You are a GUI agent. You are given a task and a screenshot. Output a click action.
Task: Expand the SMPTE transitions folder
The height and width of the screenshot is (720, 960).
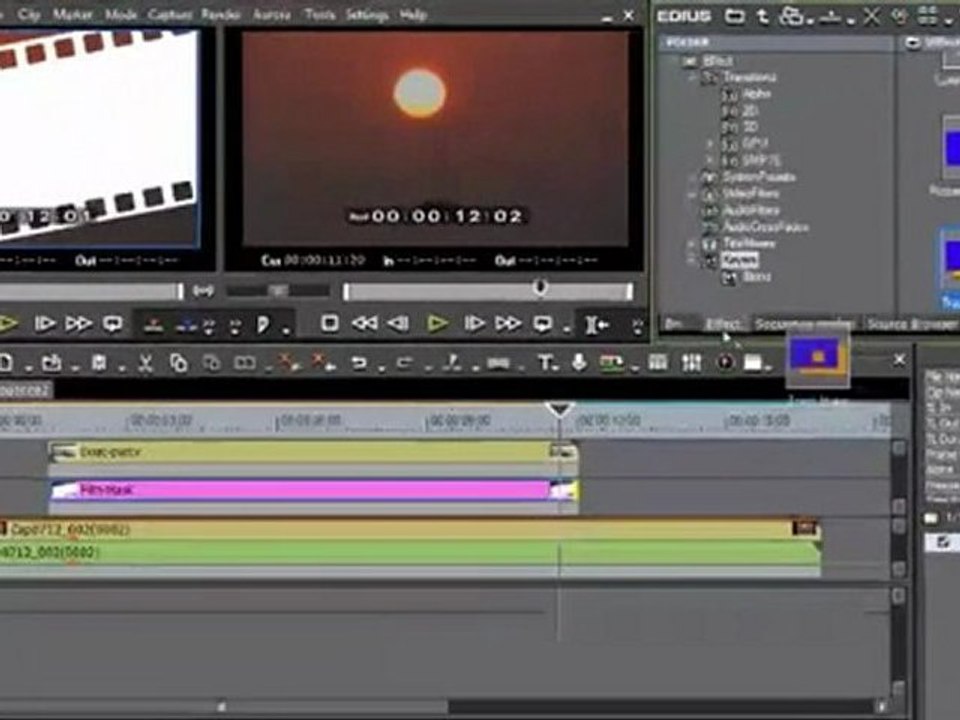(x=710, y=161)
